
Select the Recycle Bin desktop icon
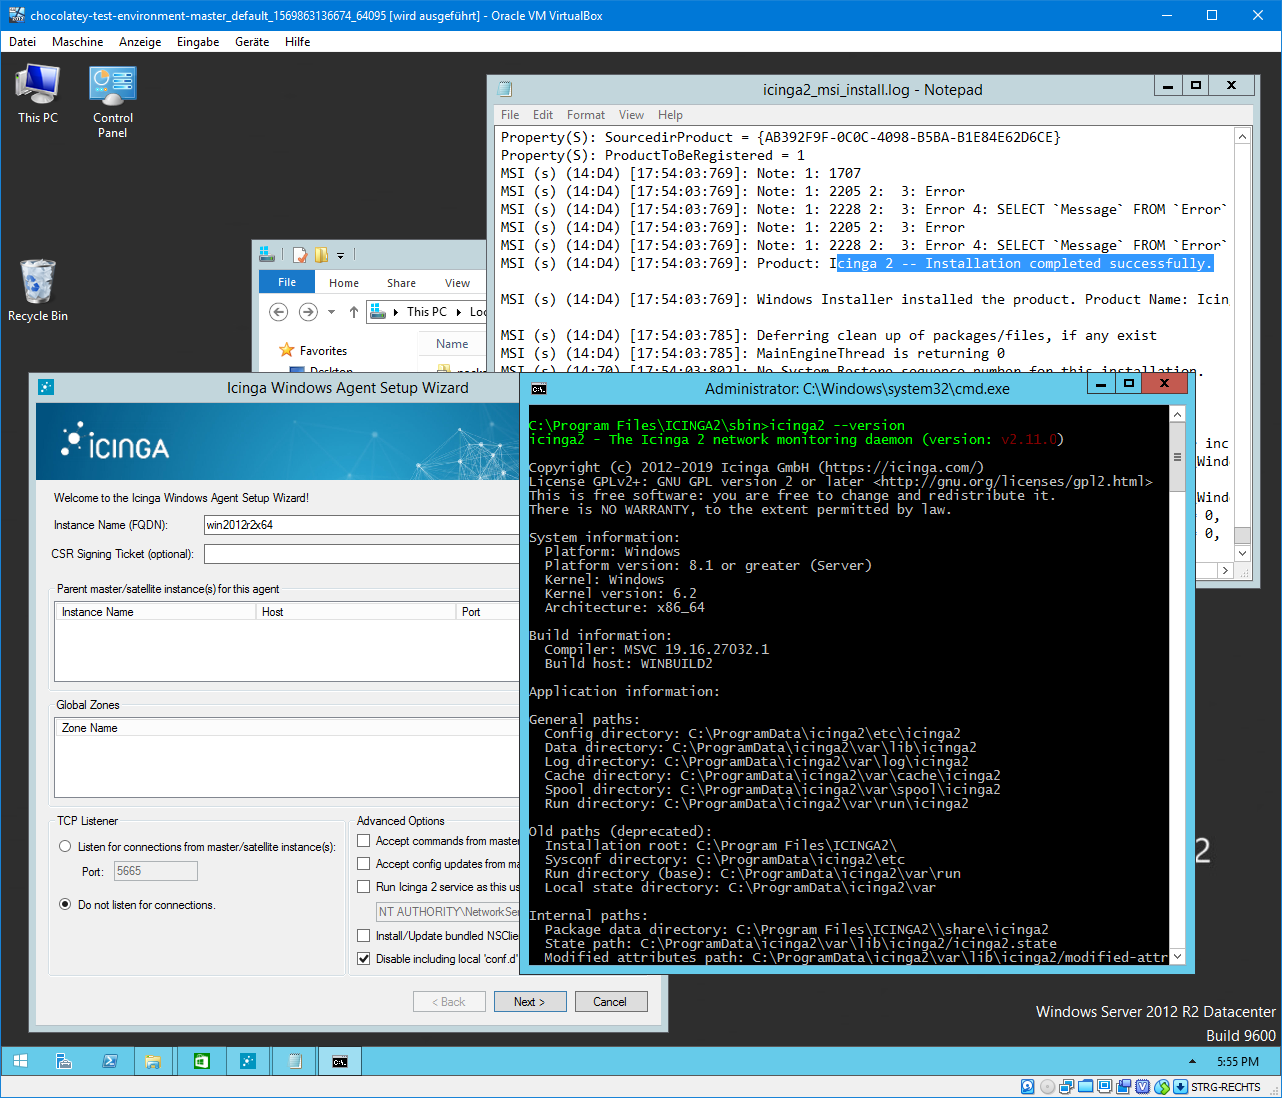tap(38, 290)
